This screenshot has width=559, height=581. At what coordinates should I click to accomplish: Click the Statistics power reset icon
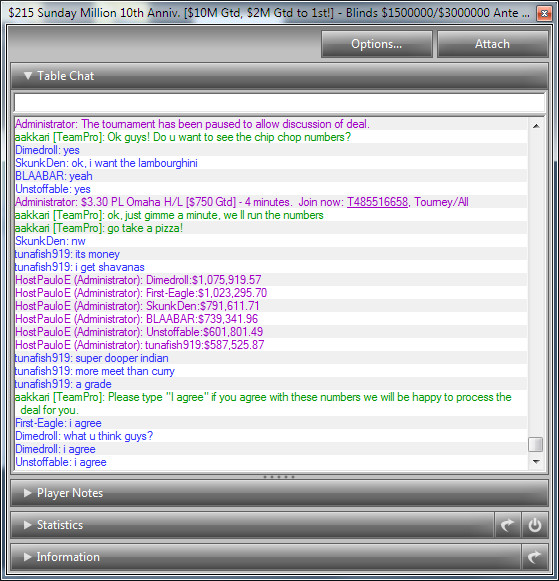coord(535,525)
